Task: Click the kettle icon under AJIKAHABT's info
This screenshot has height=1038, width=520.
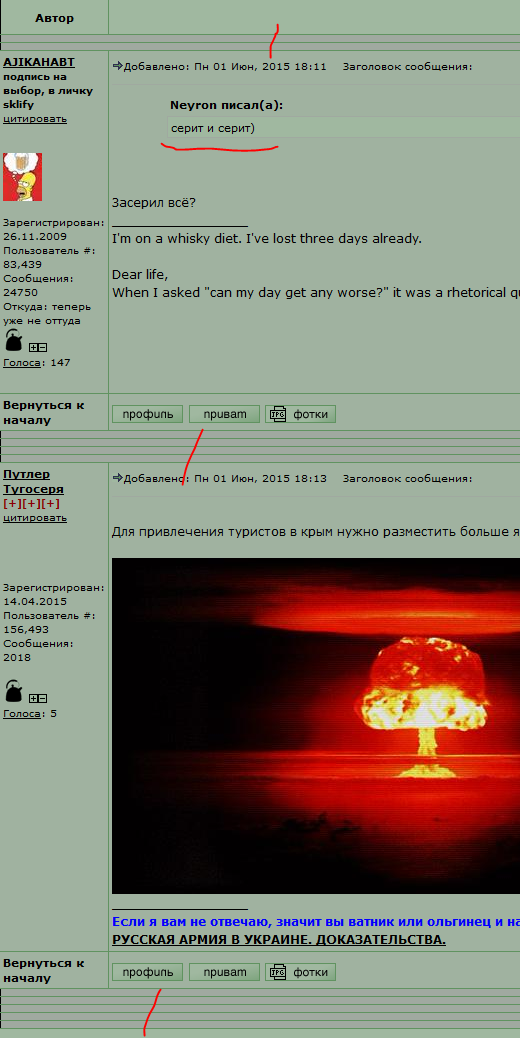Action: [14, 341]
